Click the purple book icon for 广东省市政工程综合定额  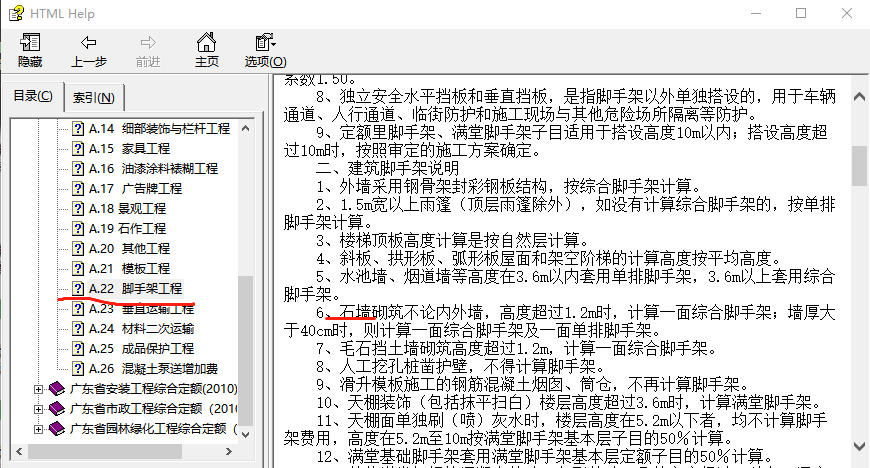pos(57,409)
